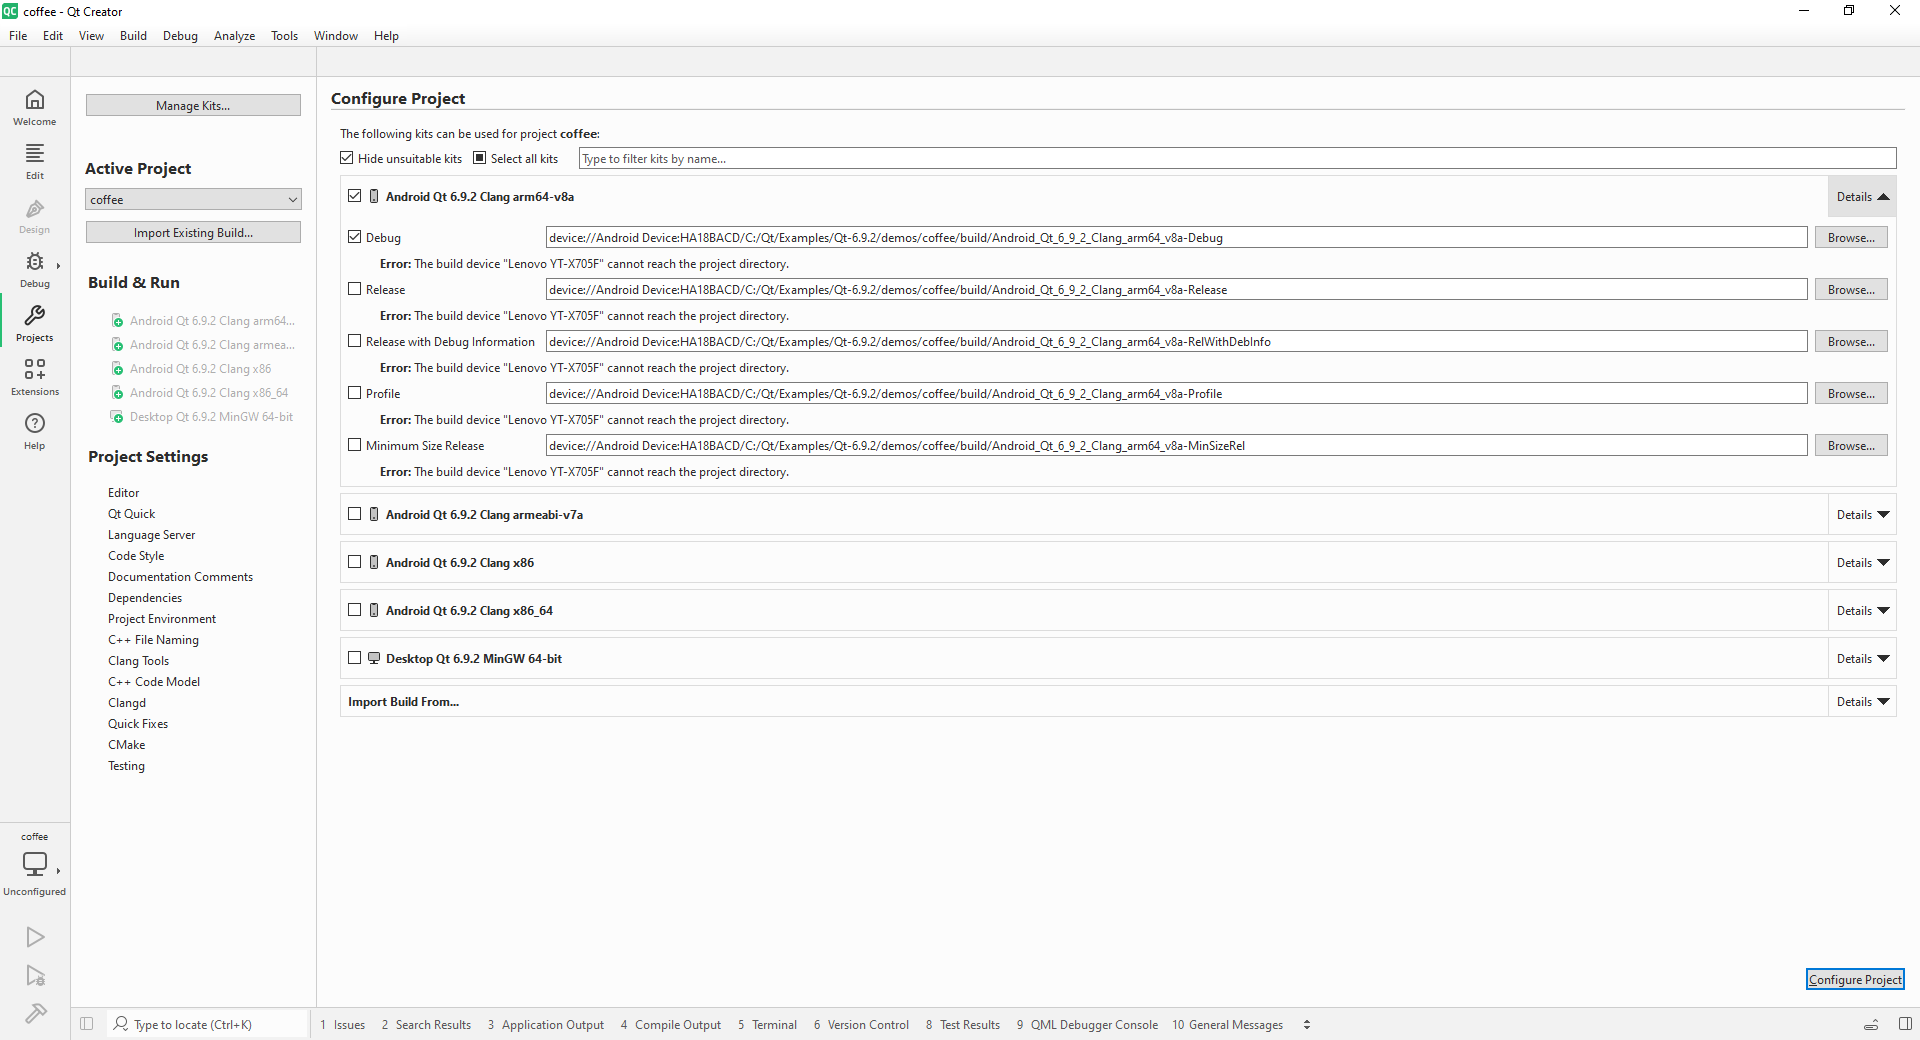The width and height of the screenshot is (1920, 1040).
Task: Click the Configure Project button
Action: tap(1855, 980)
